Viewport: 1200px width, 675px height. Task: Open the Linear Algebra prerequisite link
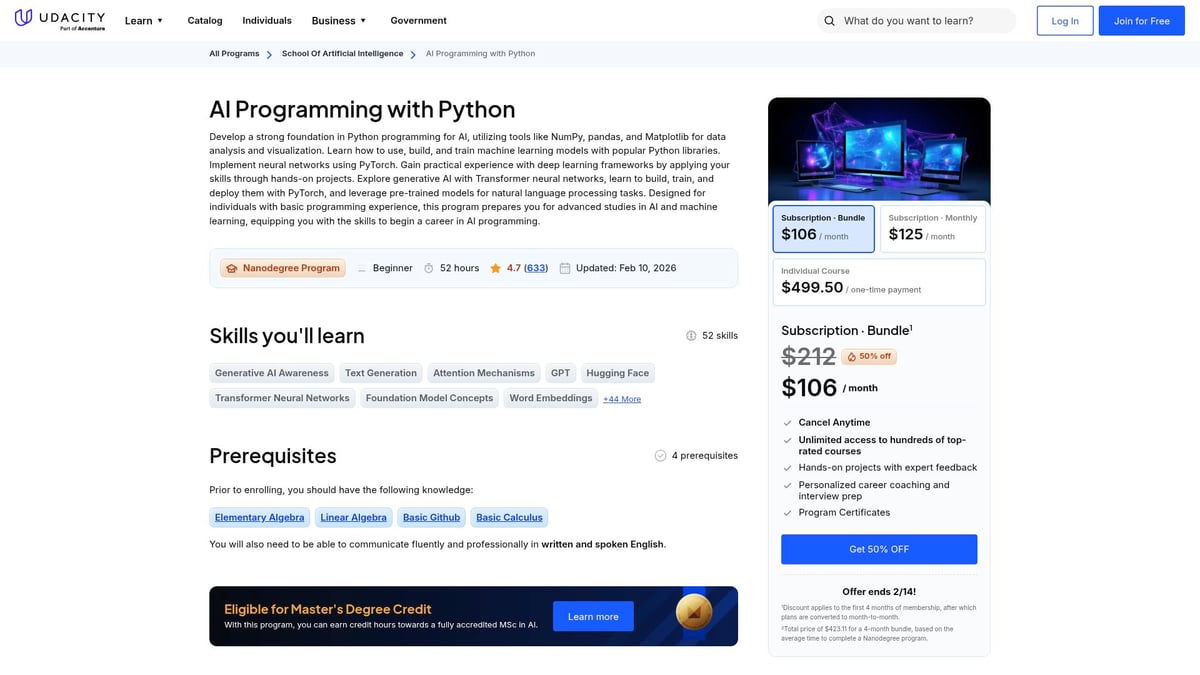tap(354, 517)
